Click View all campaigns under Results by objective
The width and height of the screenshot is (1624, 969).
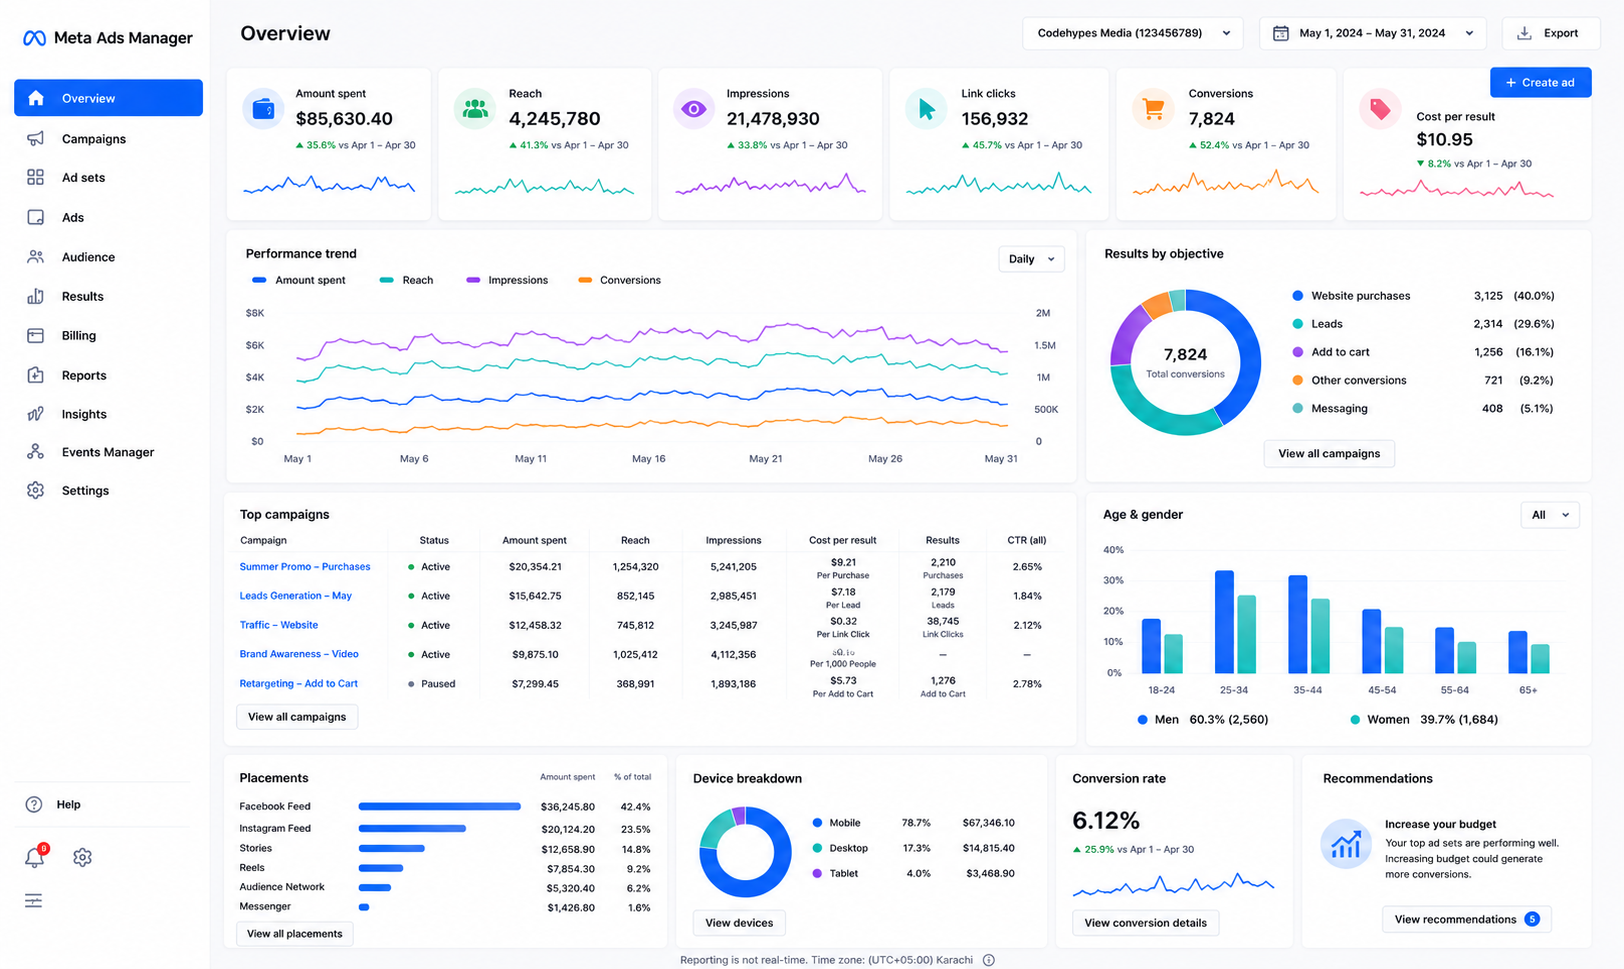[x=1329, y=453]
